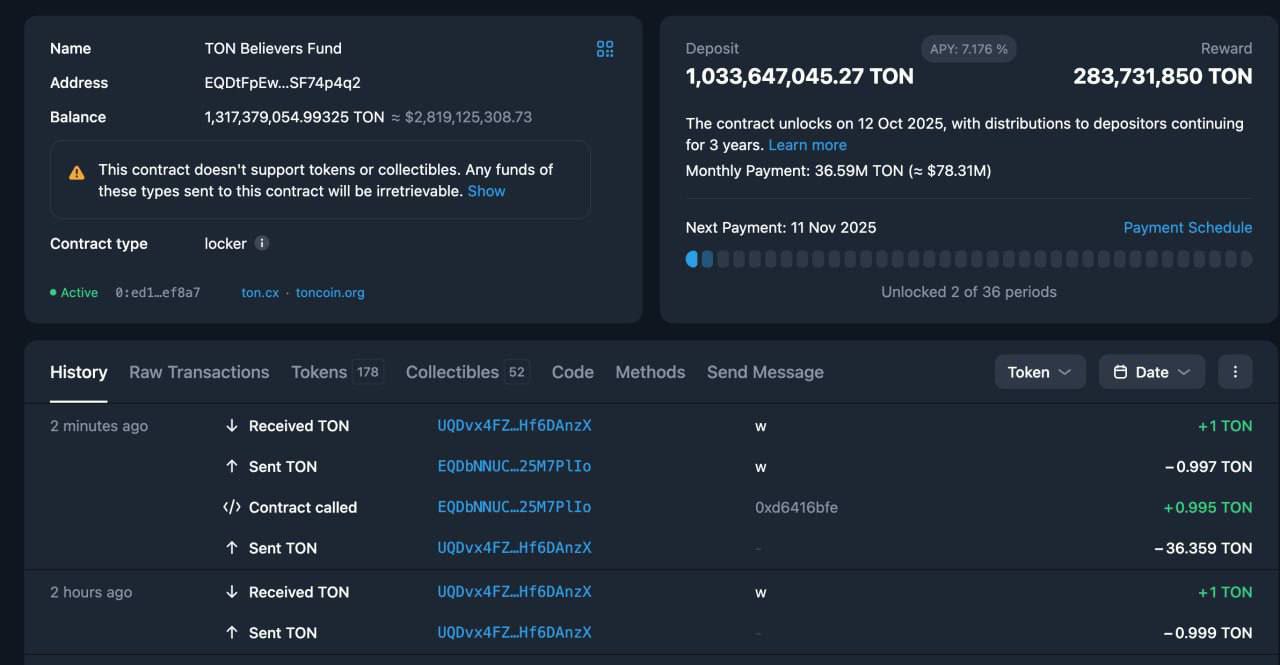Click the down arrow icon for +1 TON received 2 minutes ago
The image size is (1280, 665).
click(x=231, y=426)
